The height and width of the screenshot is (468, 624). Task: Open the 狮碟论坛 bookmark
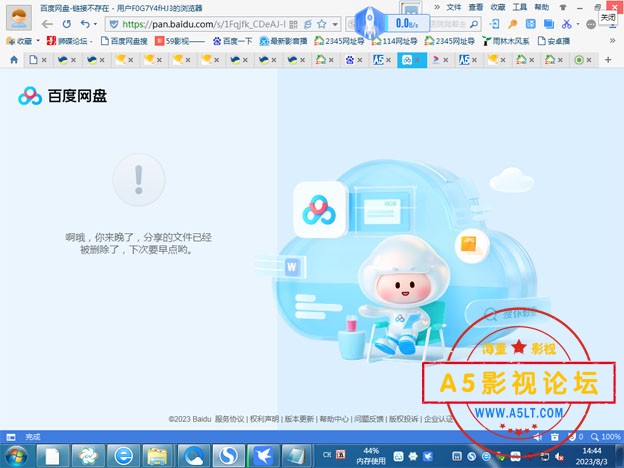point(68,41)
